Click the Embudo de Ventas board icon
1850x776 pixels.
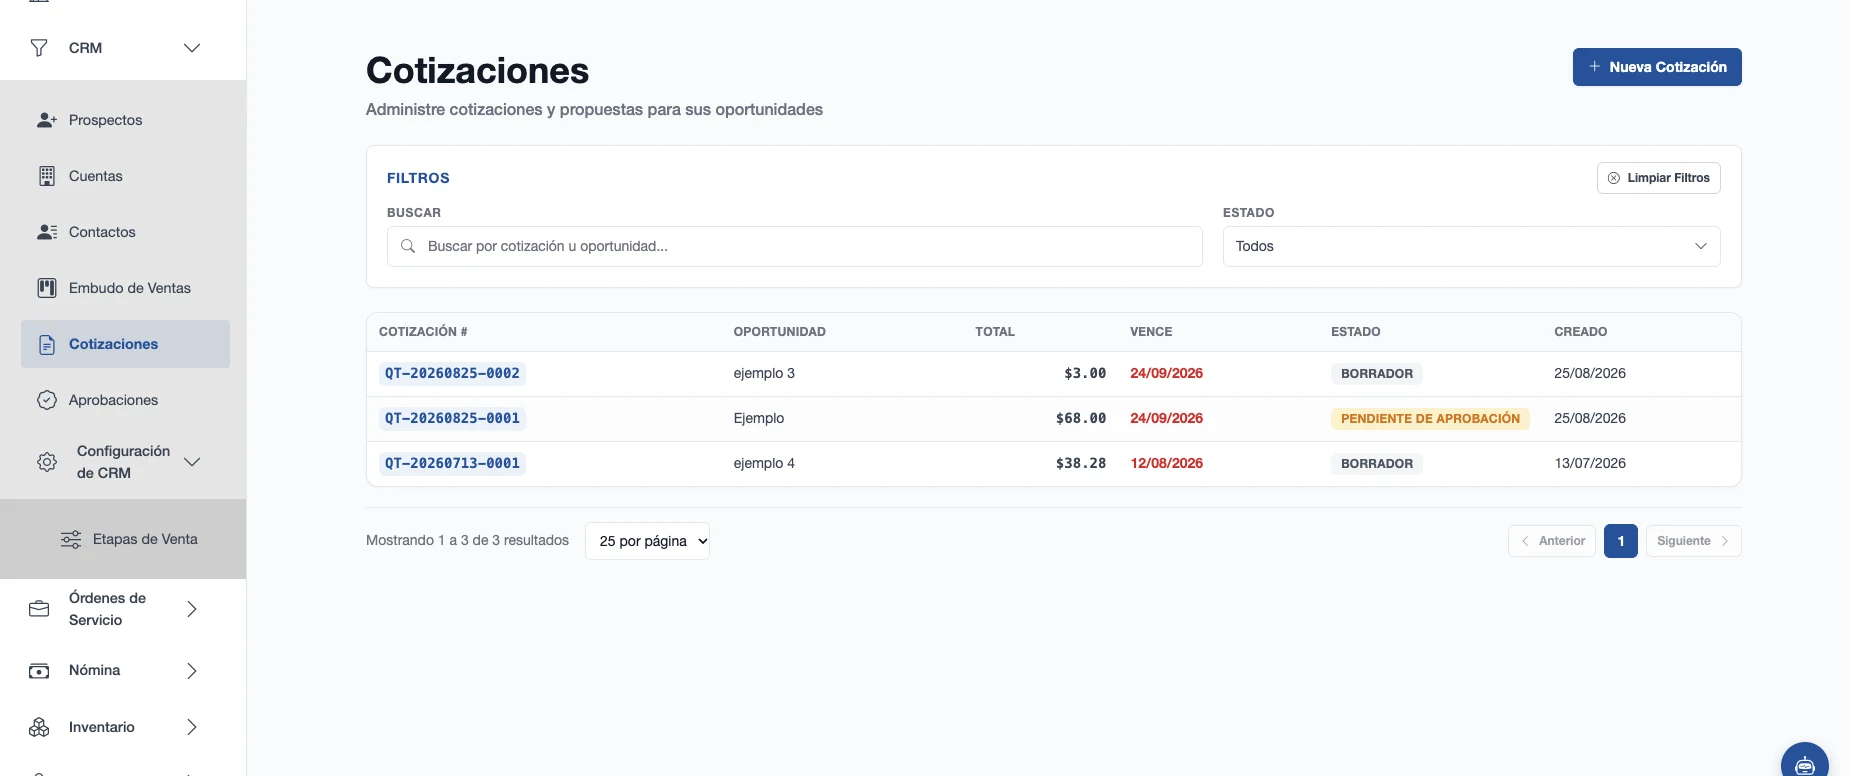[x=47, y=288]
